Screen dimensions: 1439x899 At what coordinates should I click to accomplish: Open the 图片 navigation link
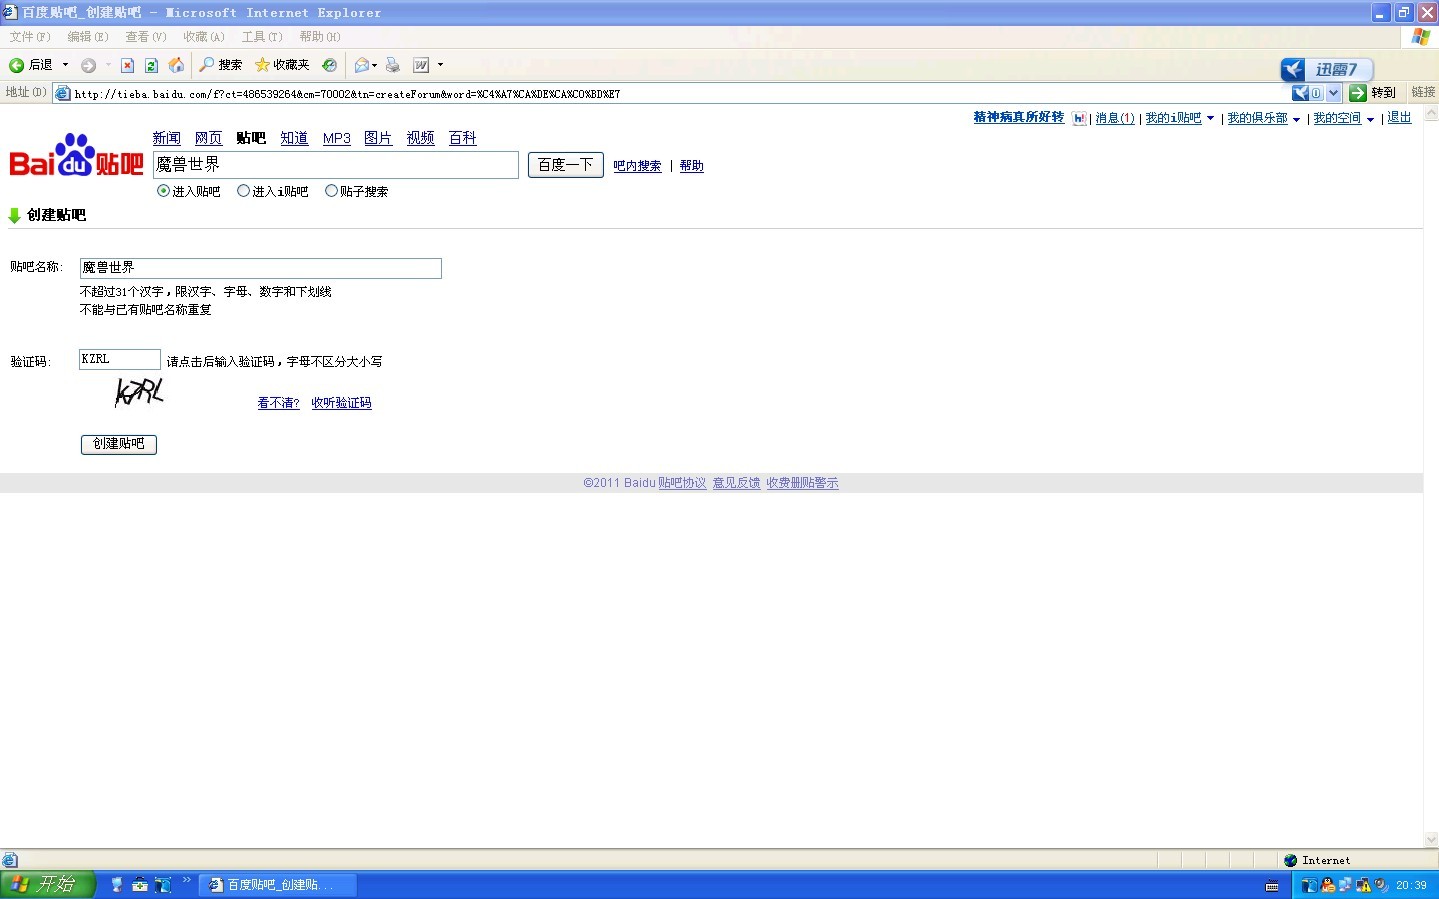pos(378,138)
